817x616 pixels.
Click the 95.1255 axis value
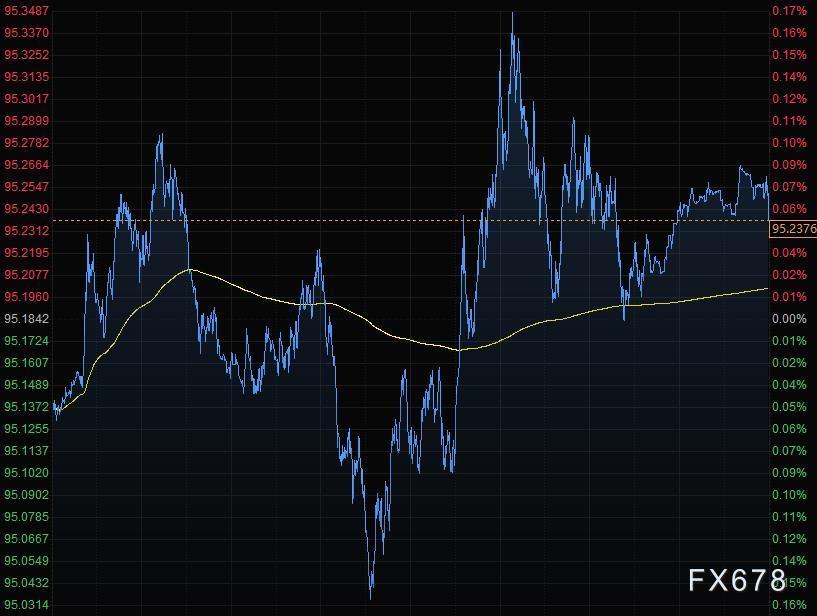[x=27, y=428]
